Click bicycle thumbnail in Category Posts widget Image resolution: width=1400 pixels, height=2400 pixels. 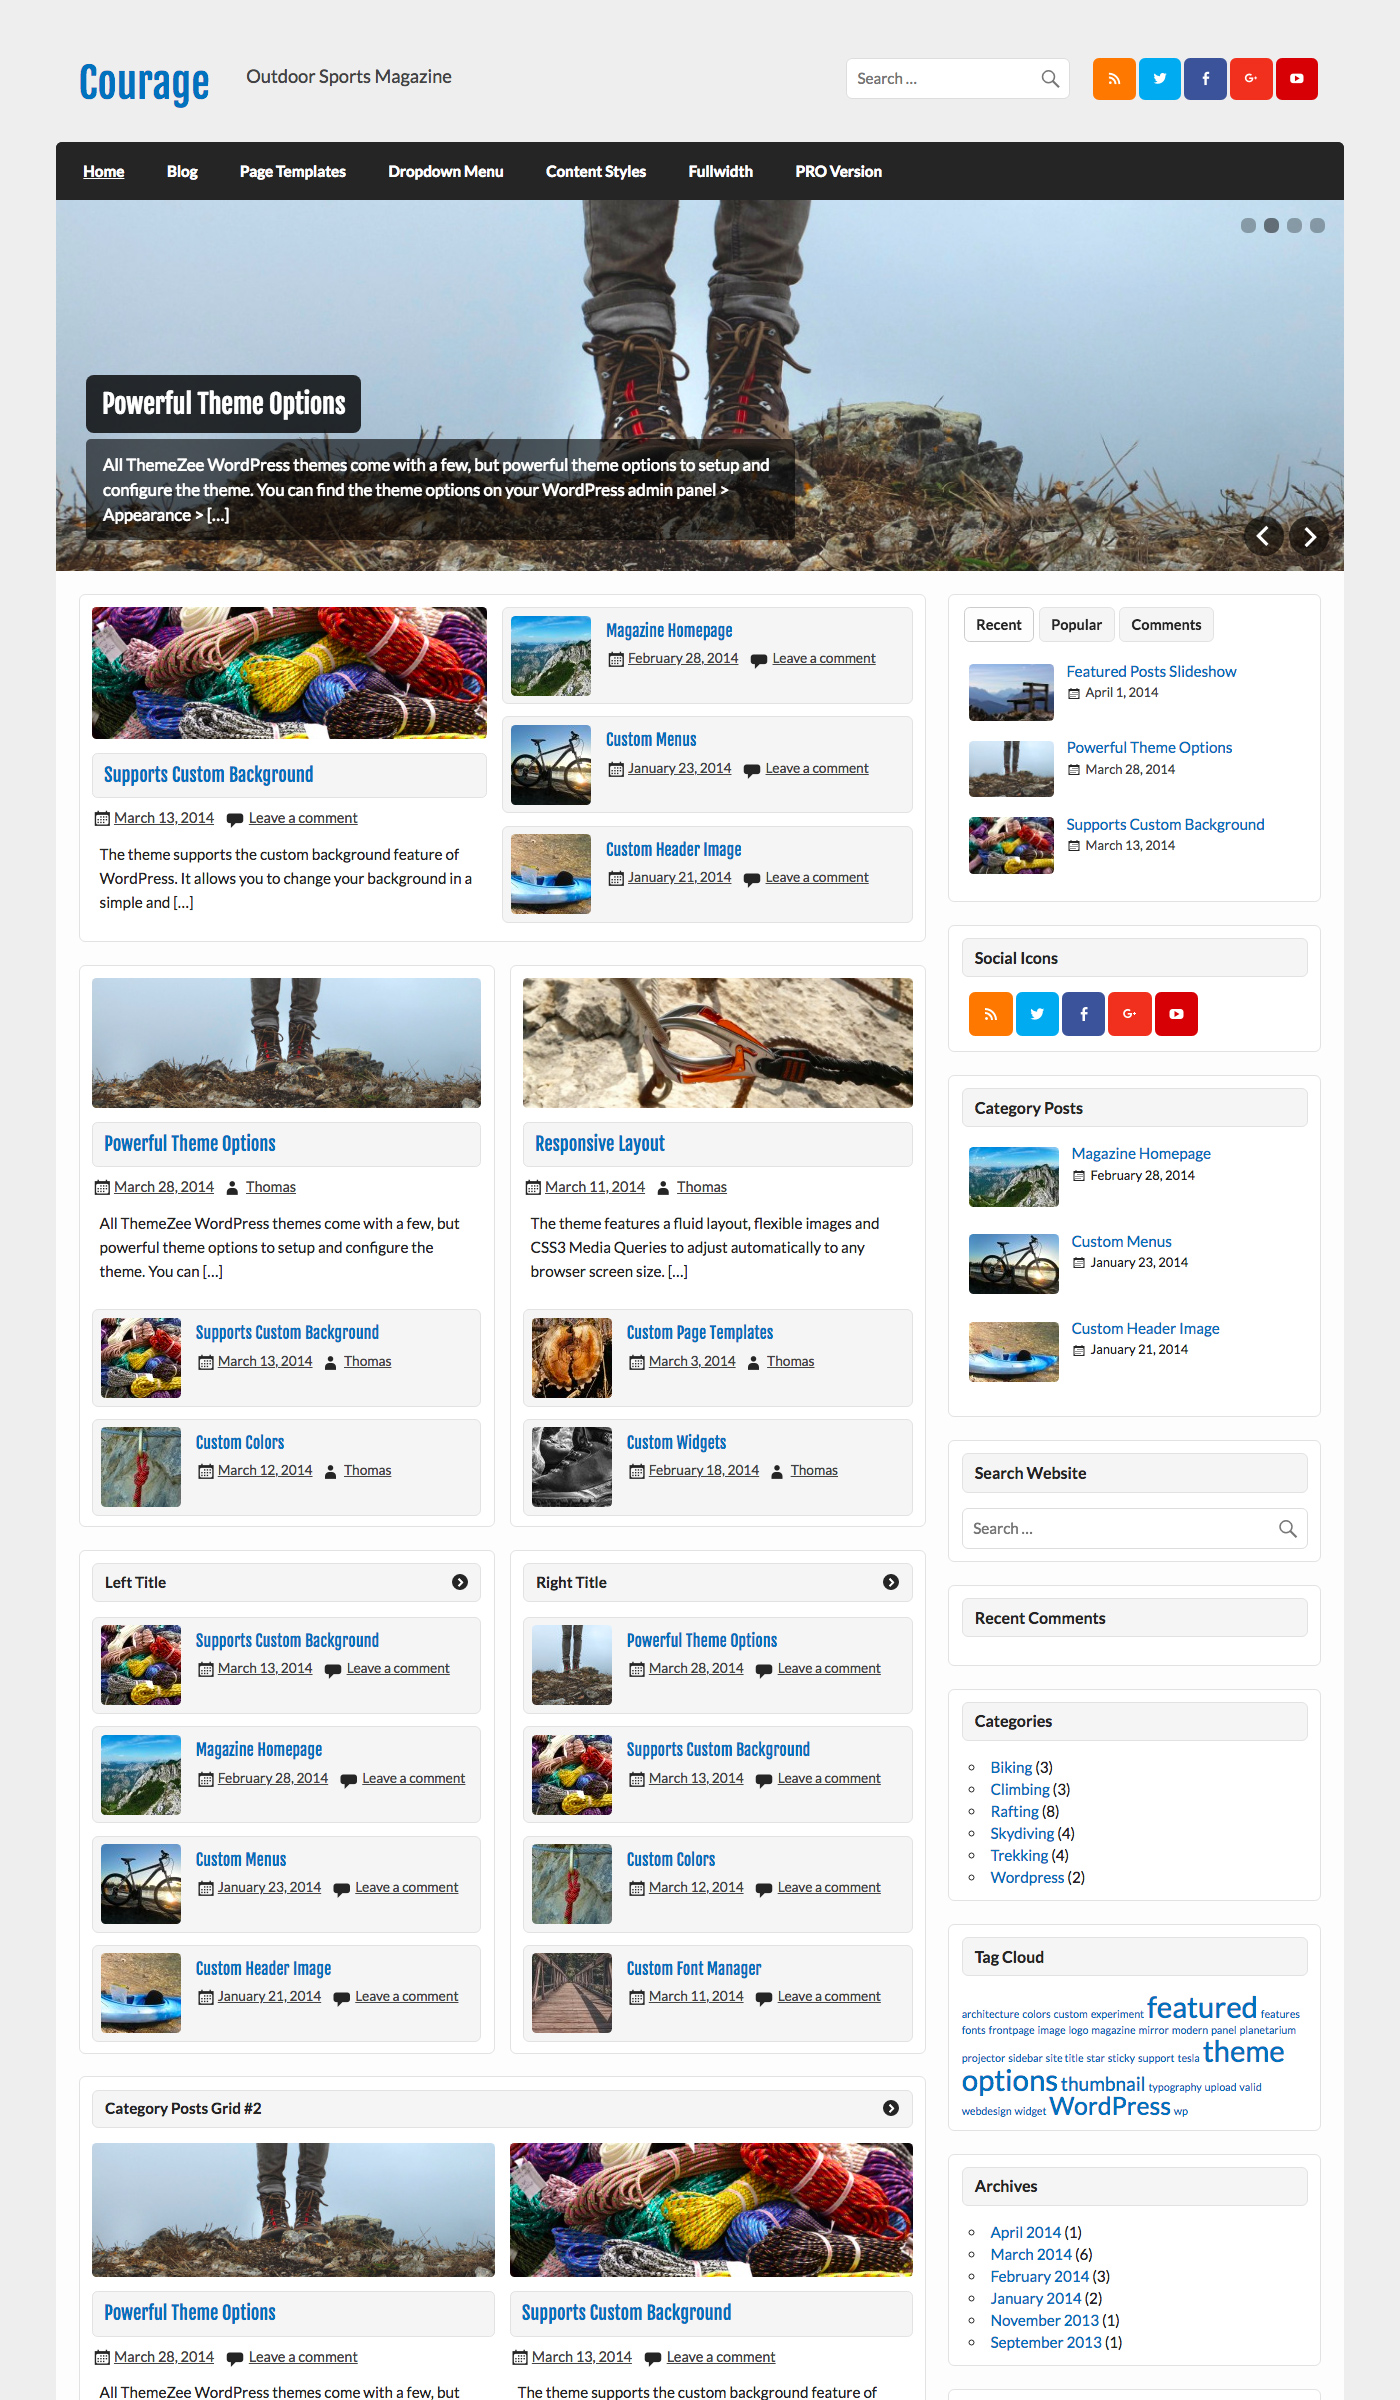point(1014,1264)
